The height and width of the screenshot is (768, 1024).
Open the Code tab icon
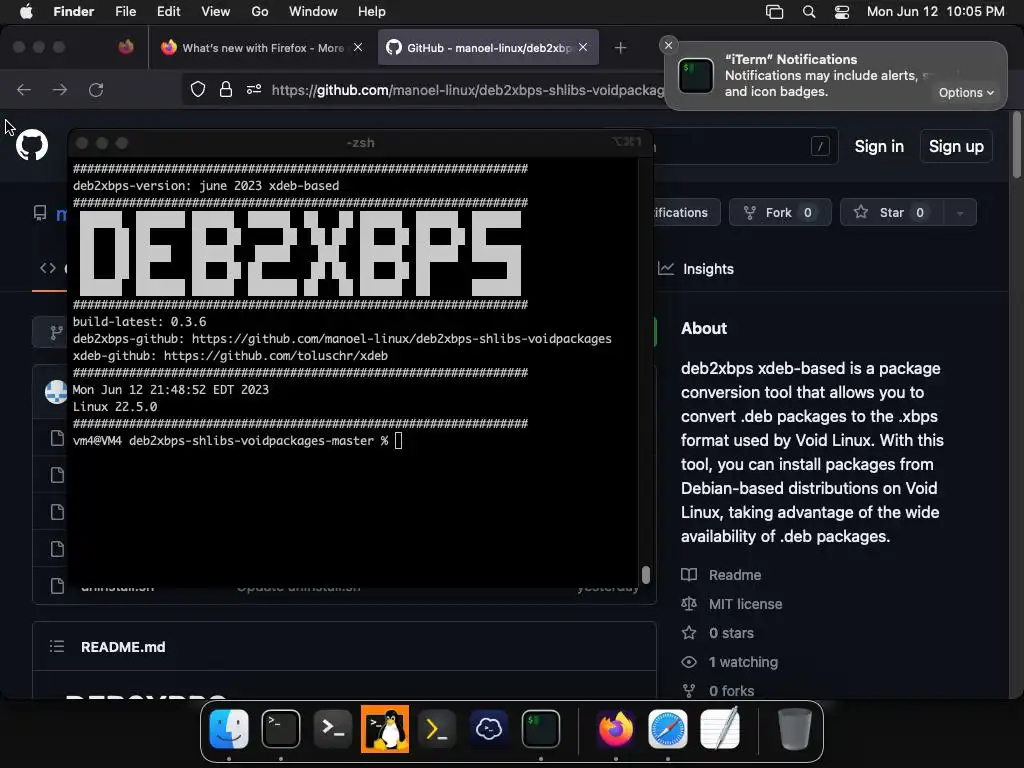coord(48,268)
